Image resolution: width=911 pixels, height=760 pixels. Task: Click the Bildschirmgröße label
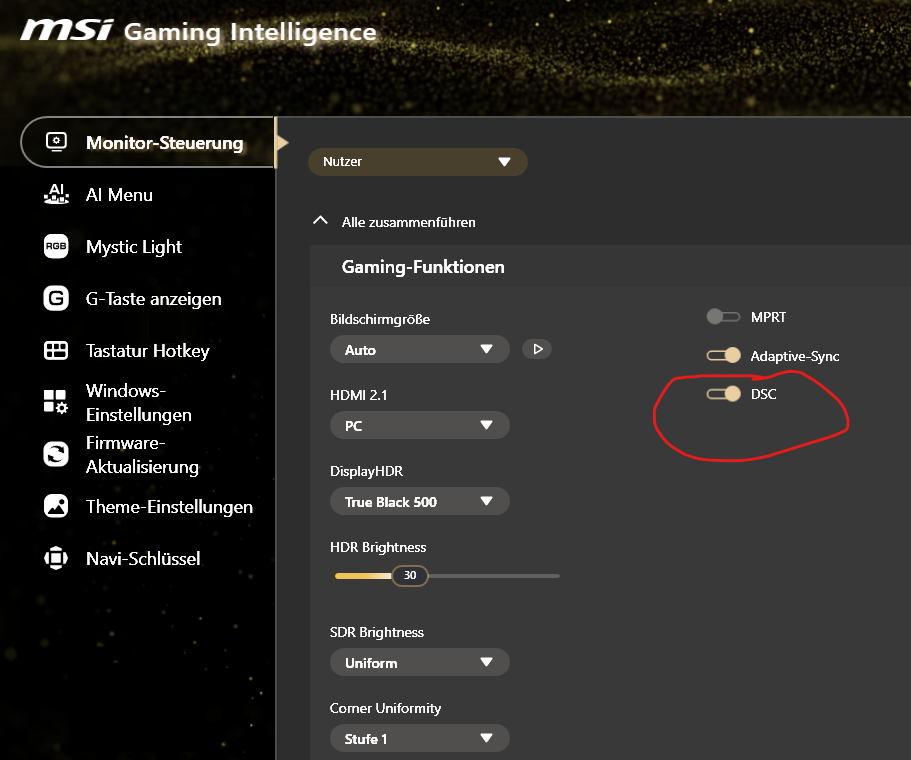(380, 319)
